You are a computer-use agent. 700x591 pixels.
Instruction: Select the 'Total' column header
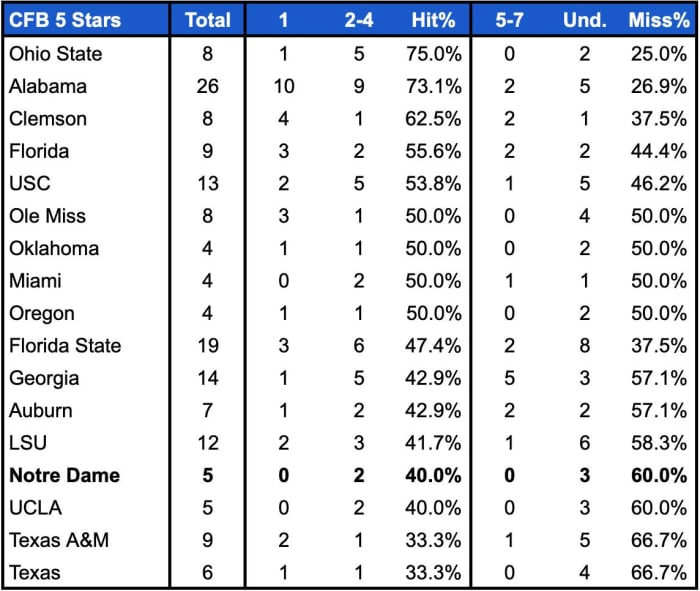(208, 19)
